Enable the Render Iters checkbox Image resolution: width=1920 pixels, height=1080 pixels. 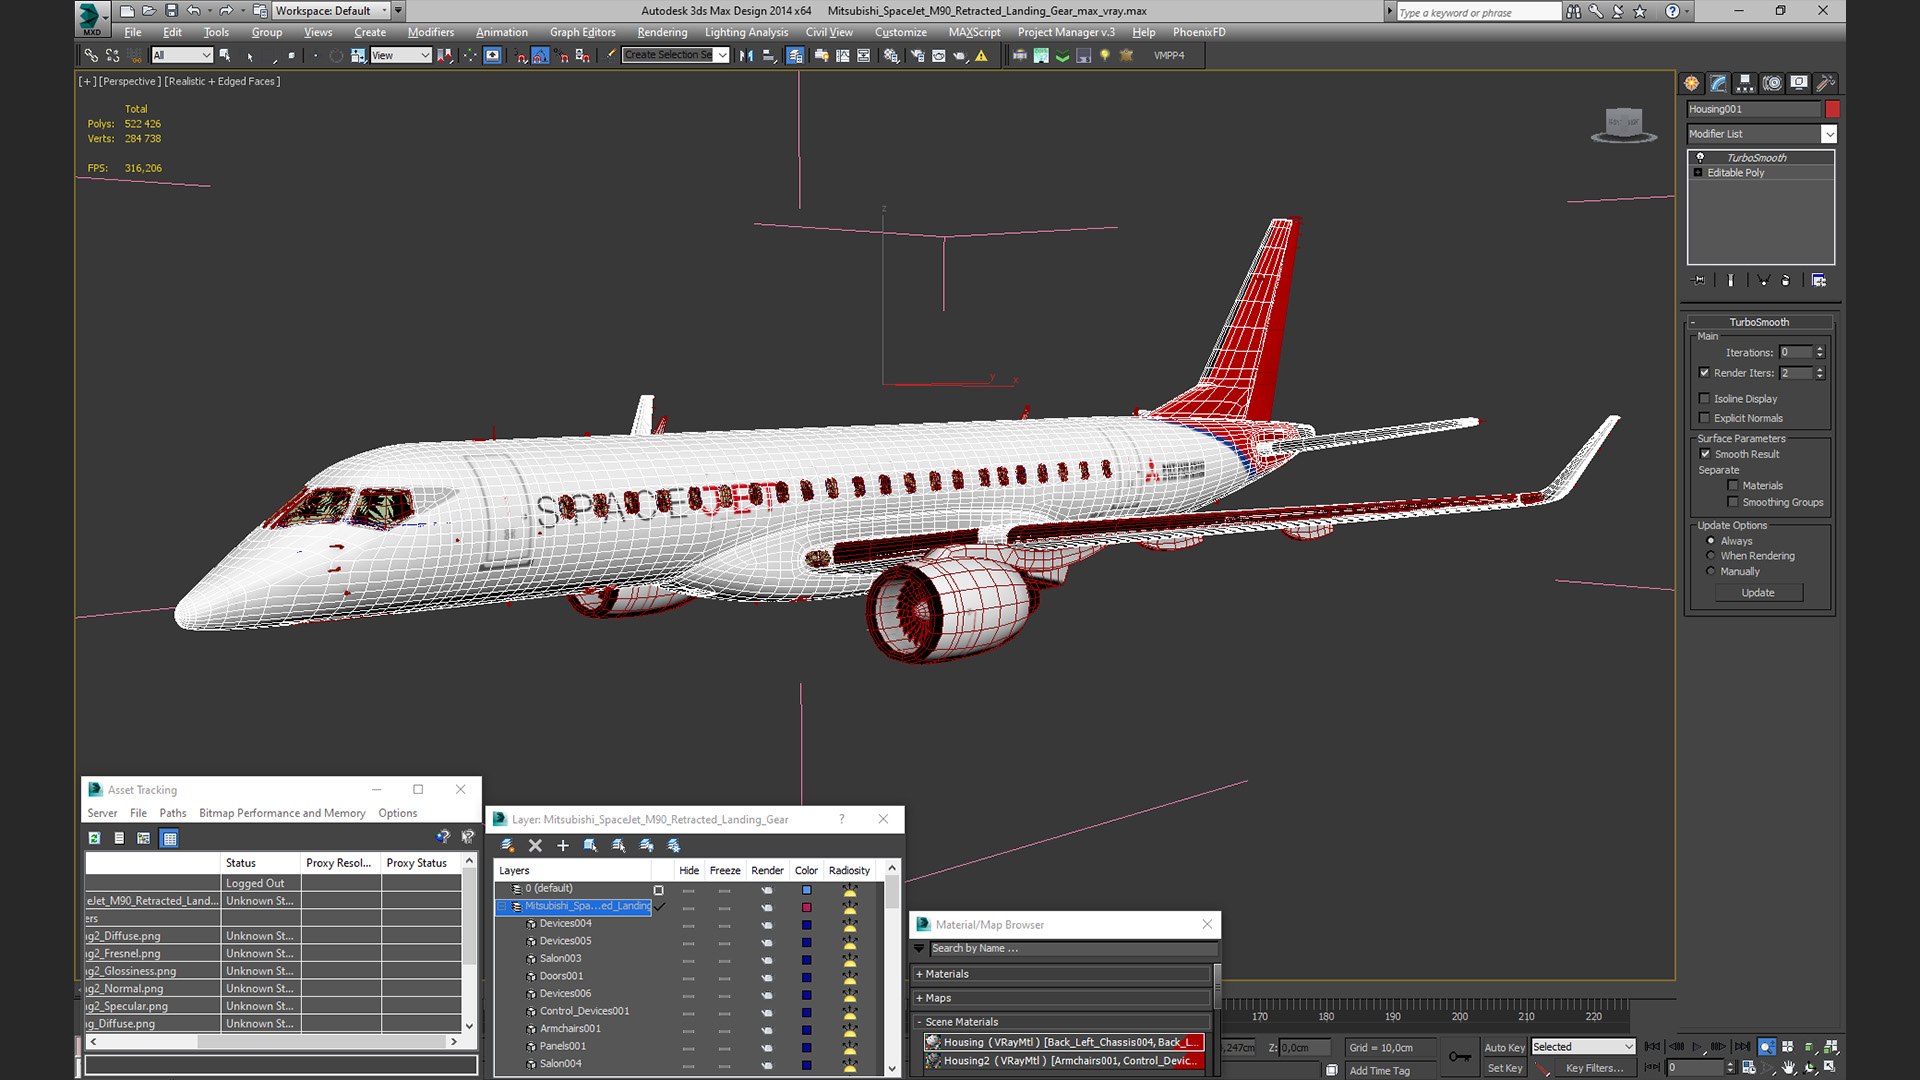point(1704,373)
